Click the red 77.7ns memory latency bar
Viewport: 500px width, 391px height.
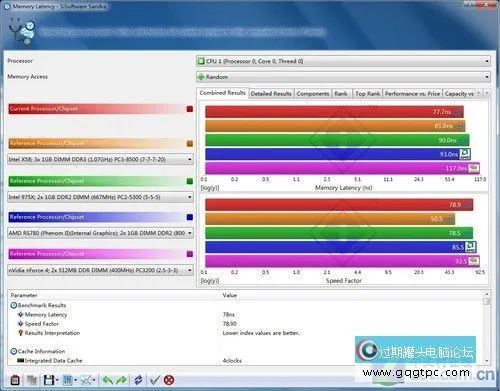(334, 112)
